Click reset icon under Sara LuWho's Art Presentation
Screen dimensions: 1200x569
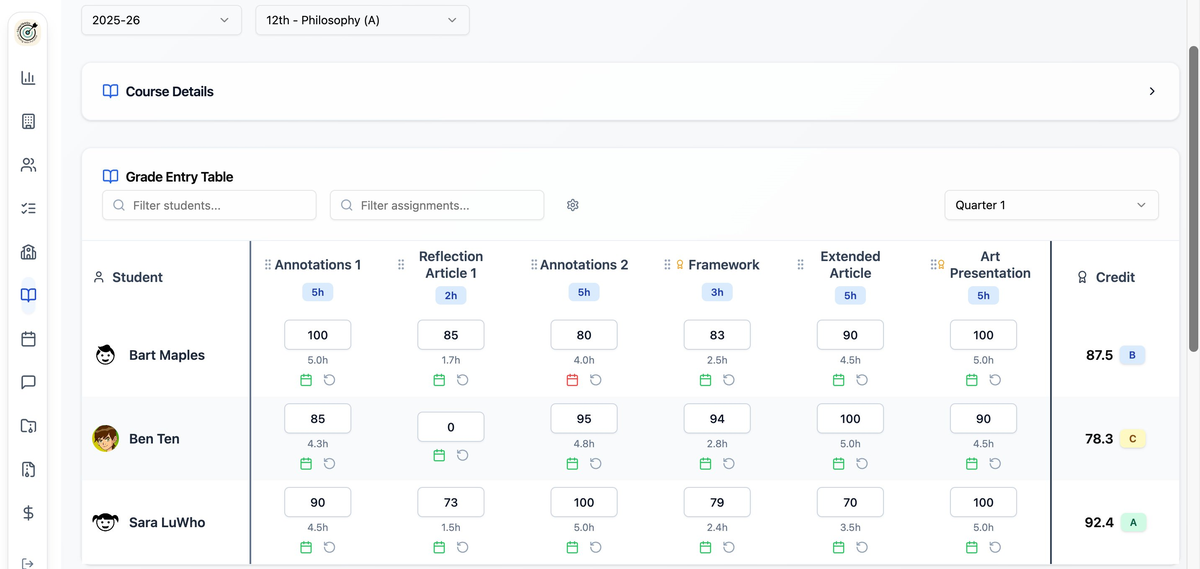[x=995, y=547]
